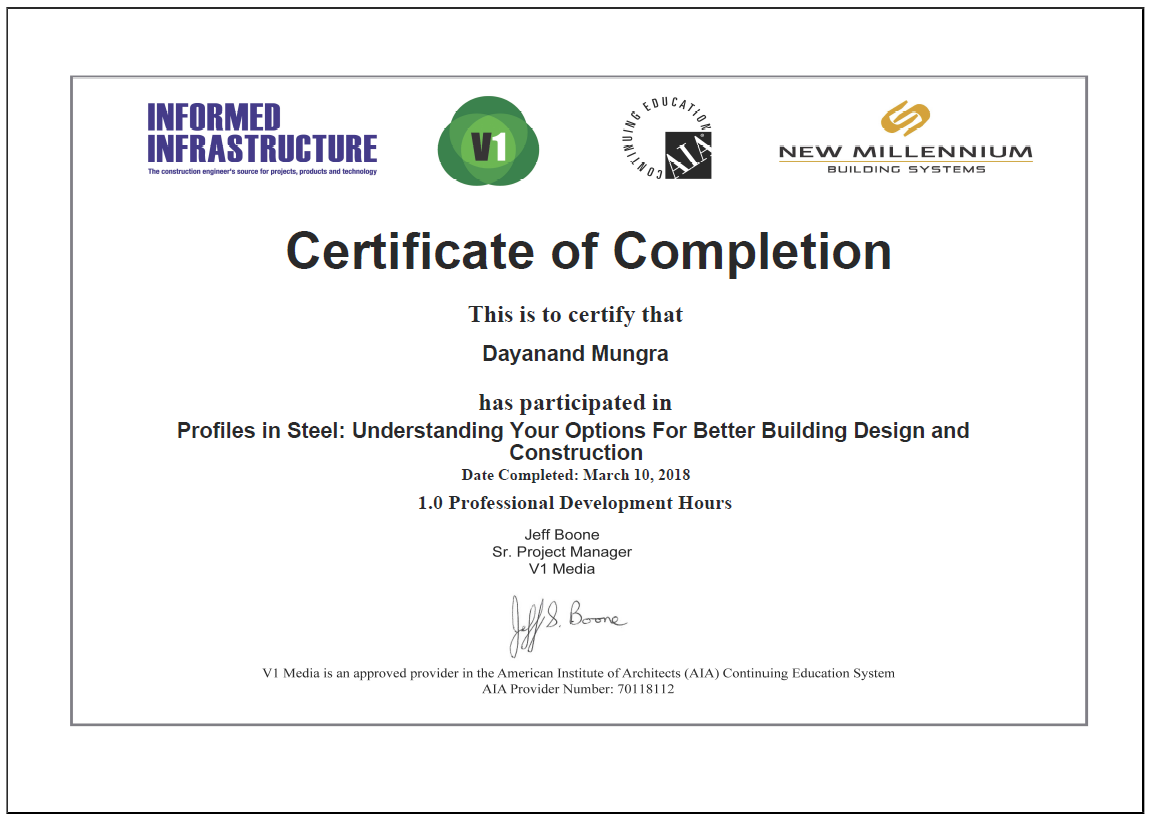Click the course title line beginning "Profiles in Steel"
Viewport: 1151px width, 821px height.
click(x=573, y=430)
